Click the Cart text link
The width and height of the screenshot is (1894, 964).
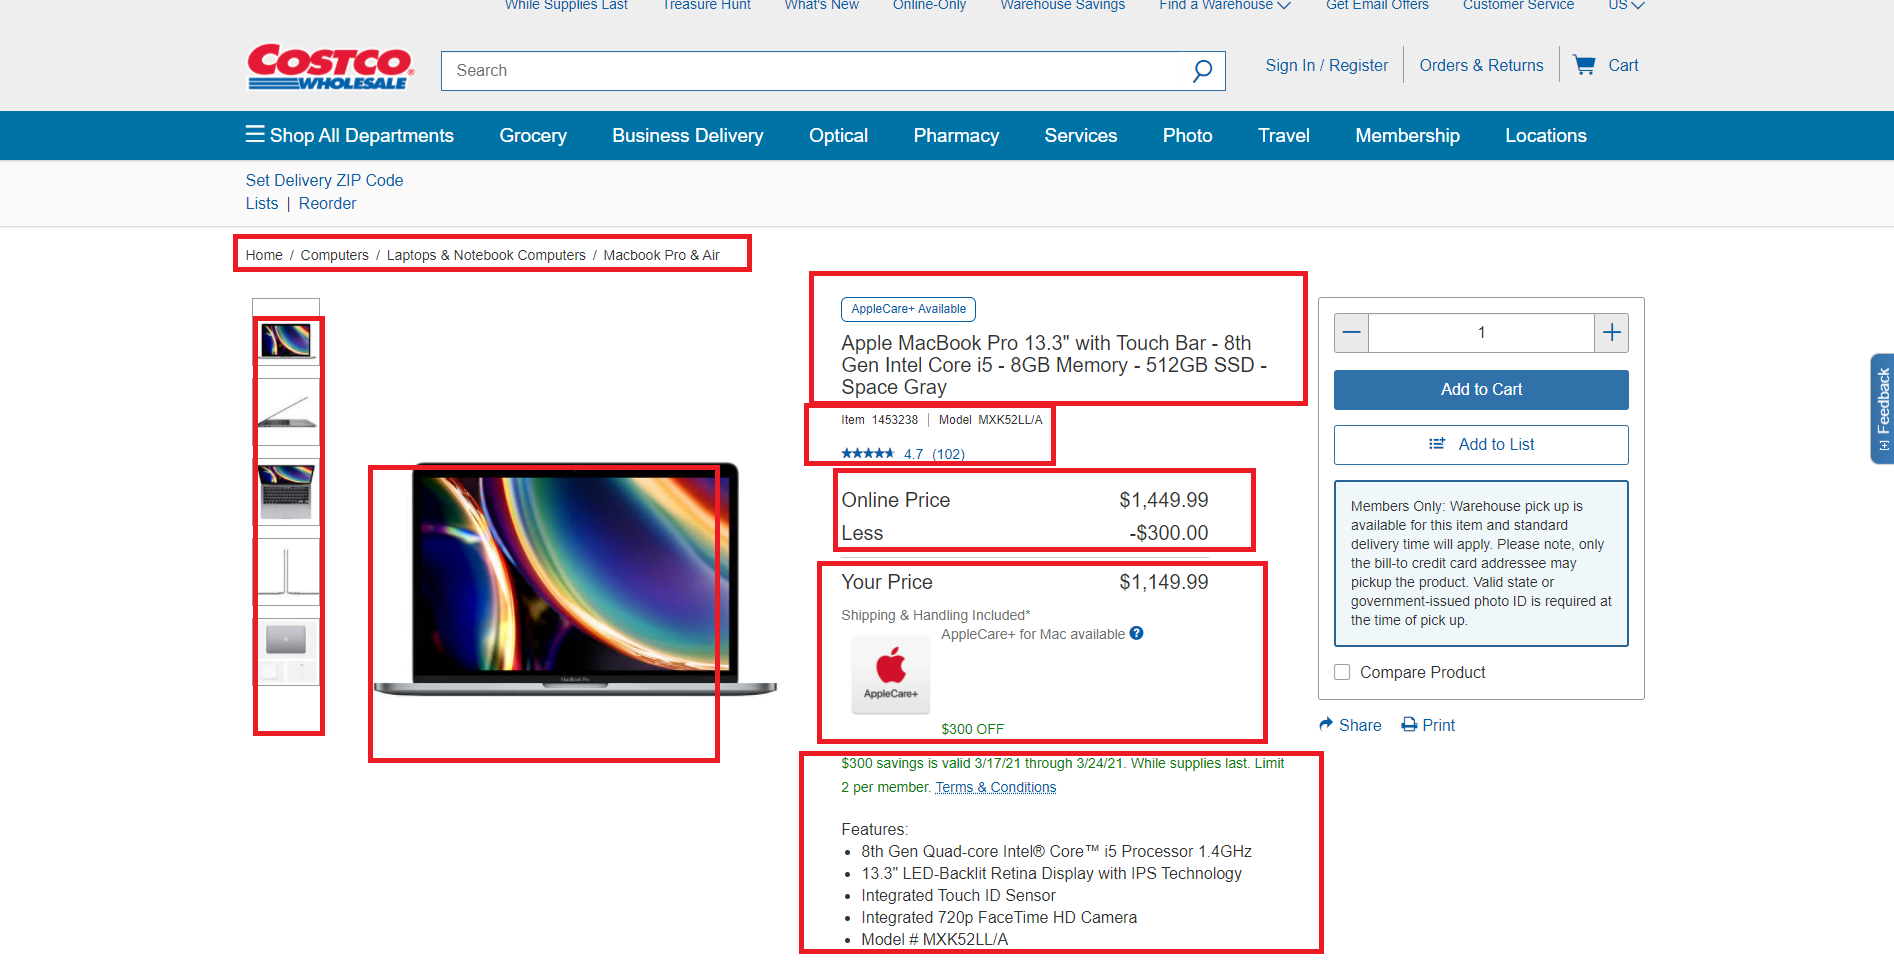(1623, 65)
